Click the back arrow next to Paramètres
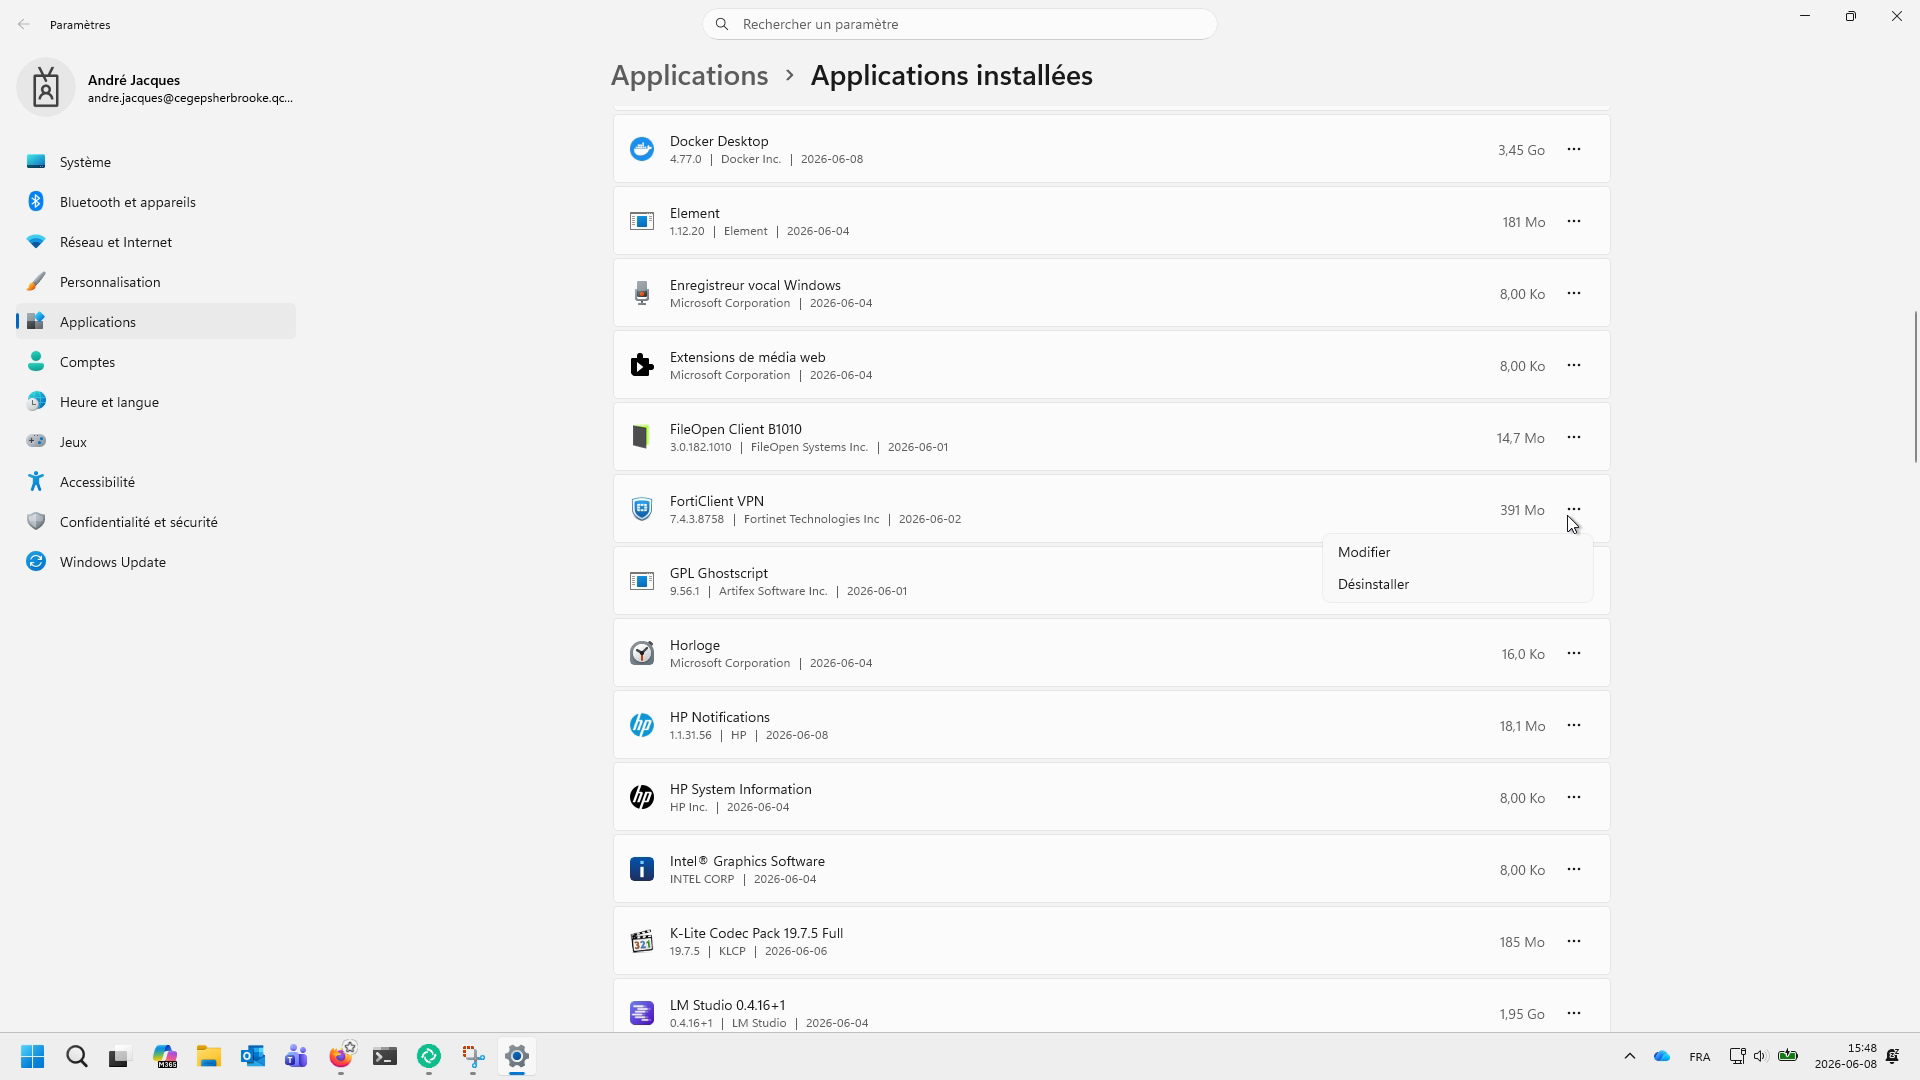This screenshot has width=1920, height=1080. 24,24
